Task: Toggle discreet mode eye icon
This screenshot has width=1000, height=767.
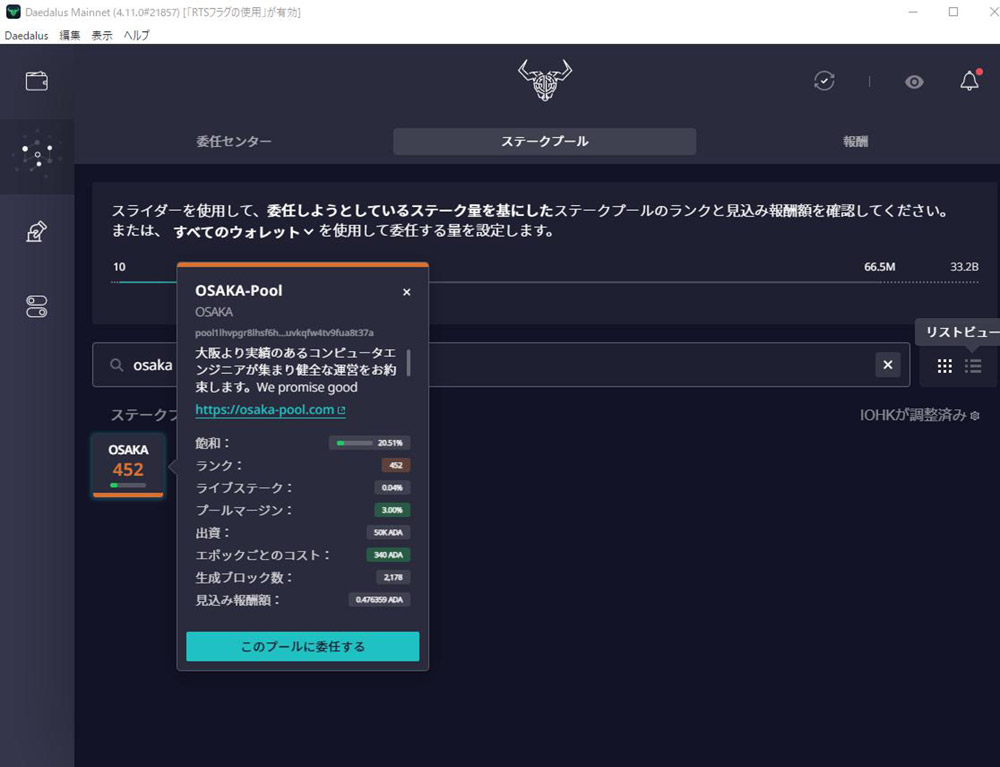Action: tap(914, 82)
